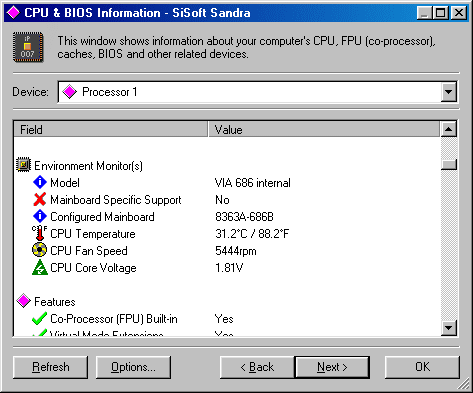Select the Mainboard Specific Support row
Screen dimensions: 473x393
tap(227, 200)
